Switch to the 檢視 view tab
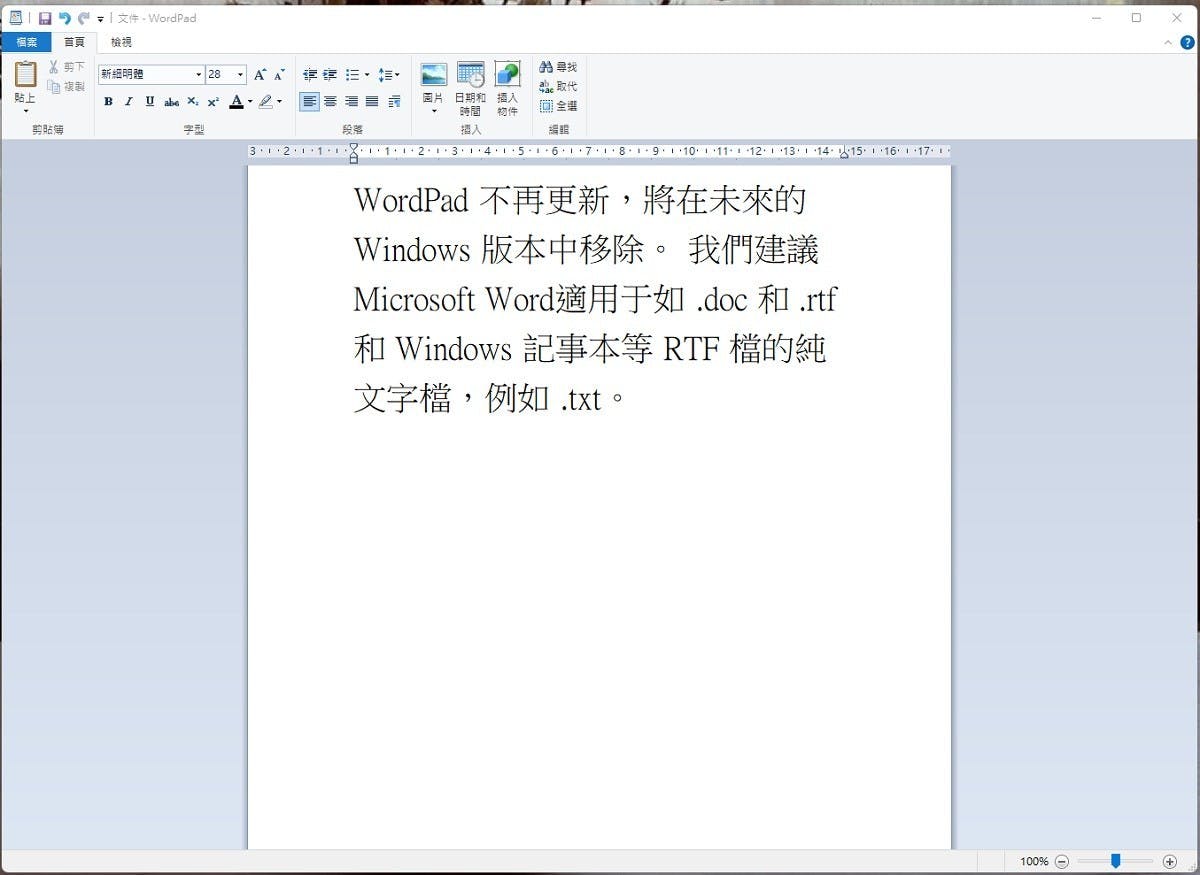1200x875 pixels. coord(121,42)
